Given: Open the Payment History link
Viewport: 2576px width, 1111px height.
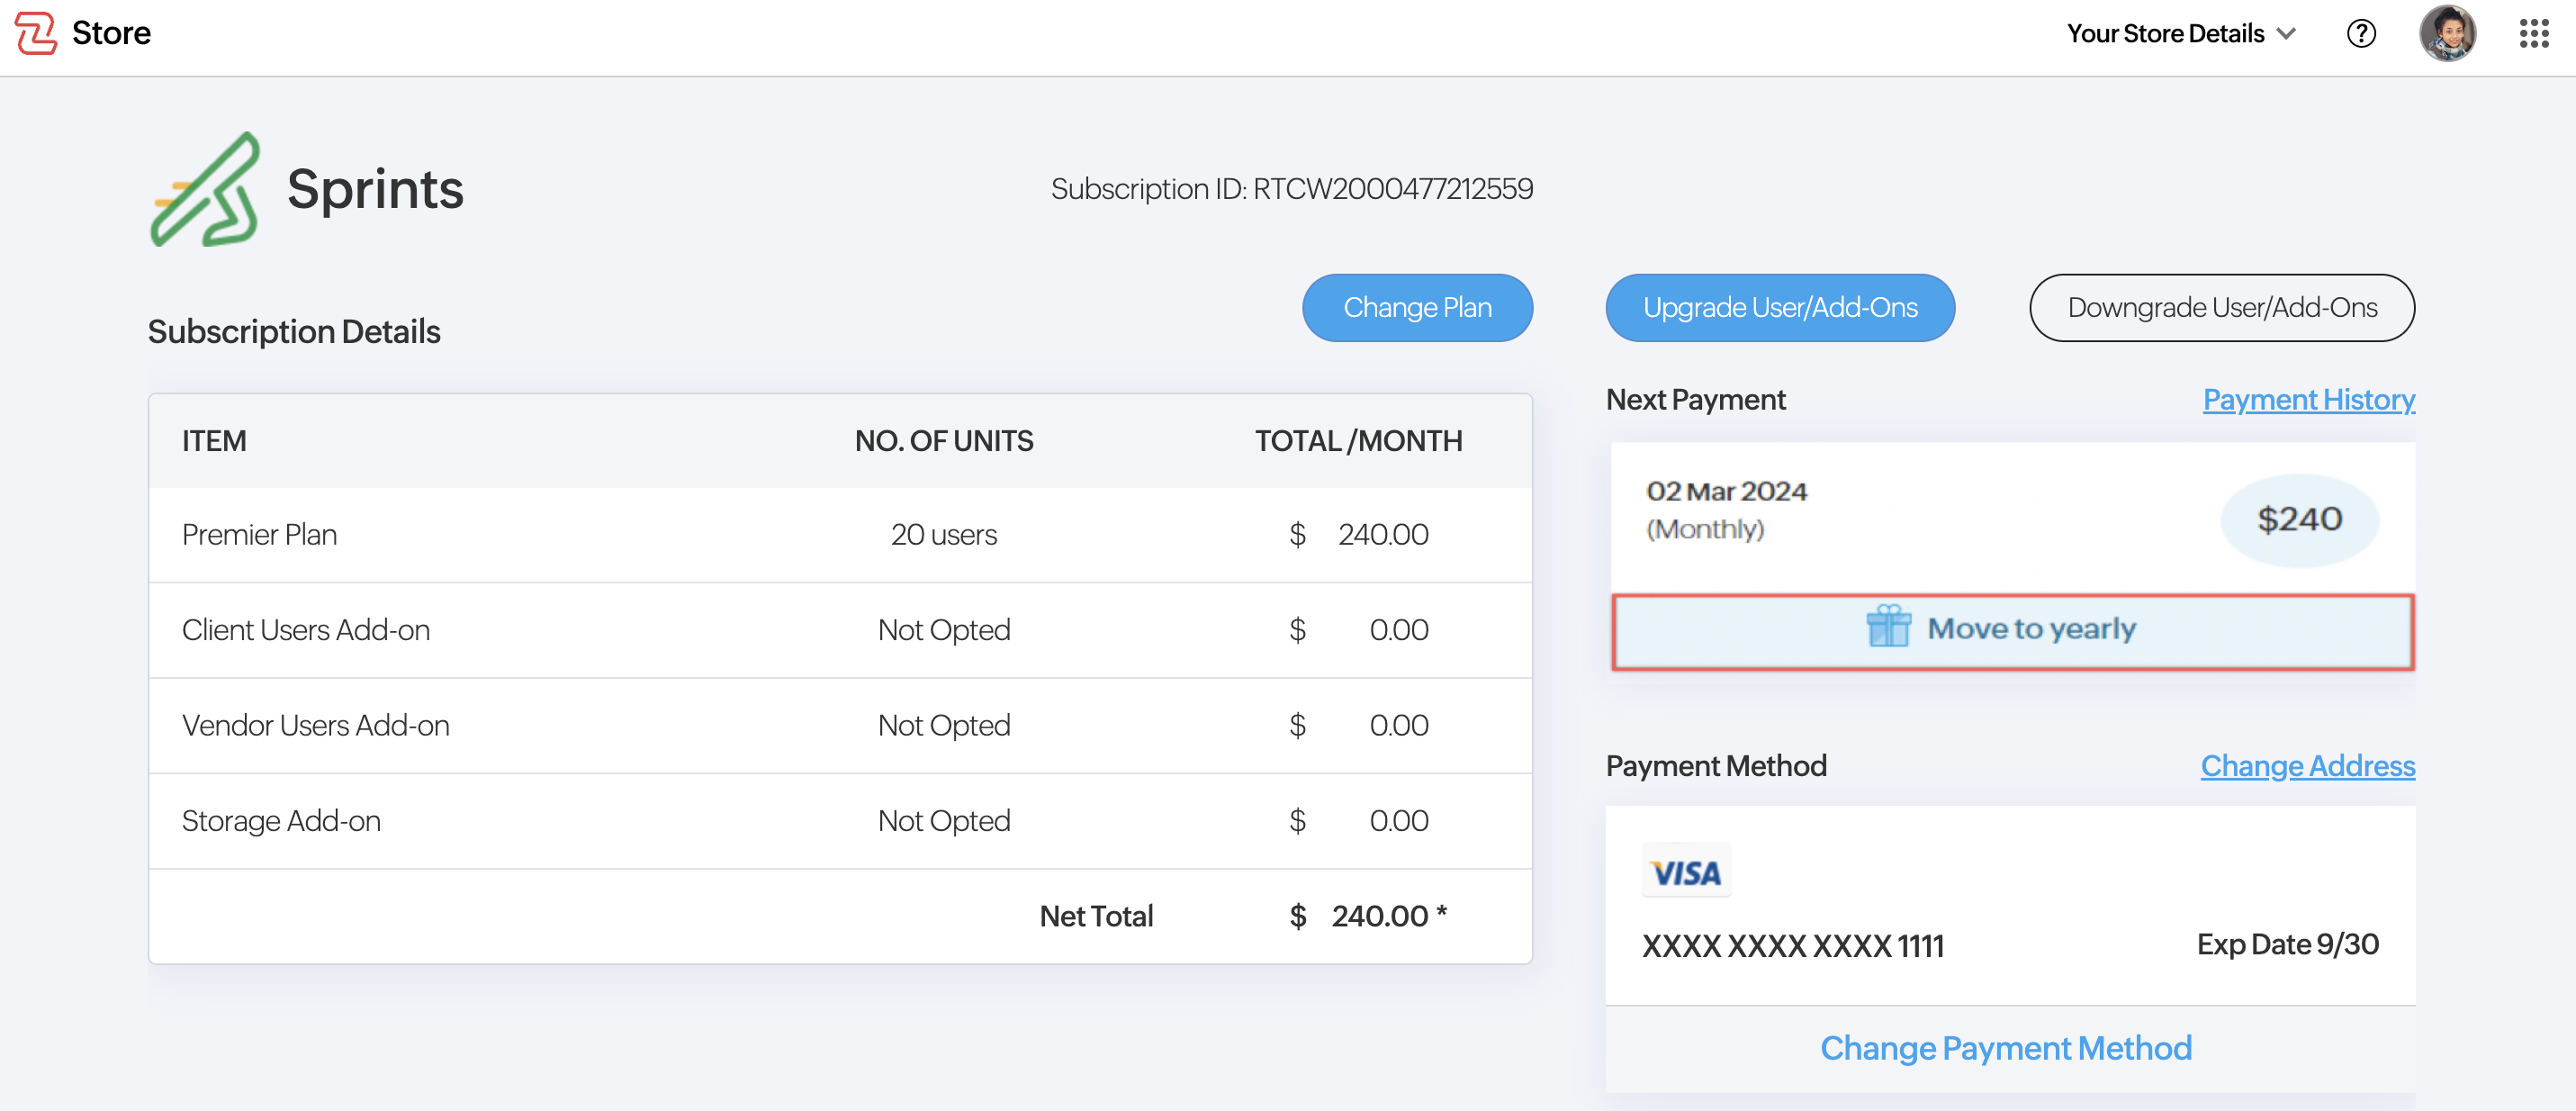Looking at the screenshot, I should [x=2309, y=400].
